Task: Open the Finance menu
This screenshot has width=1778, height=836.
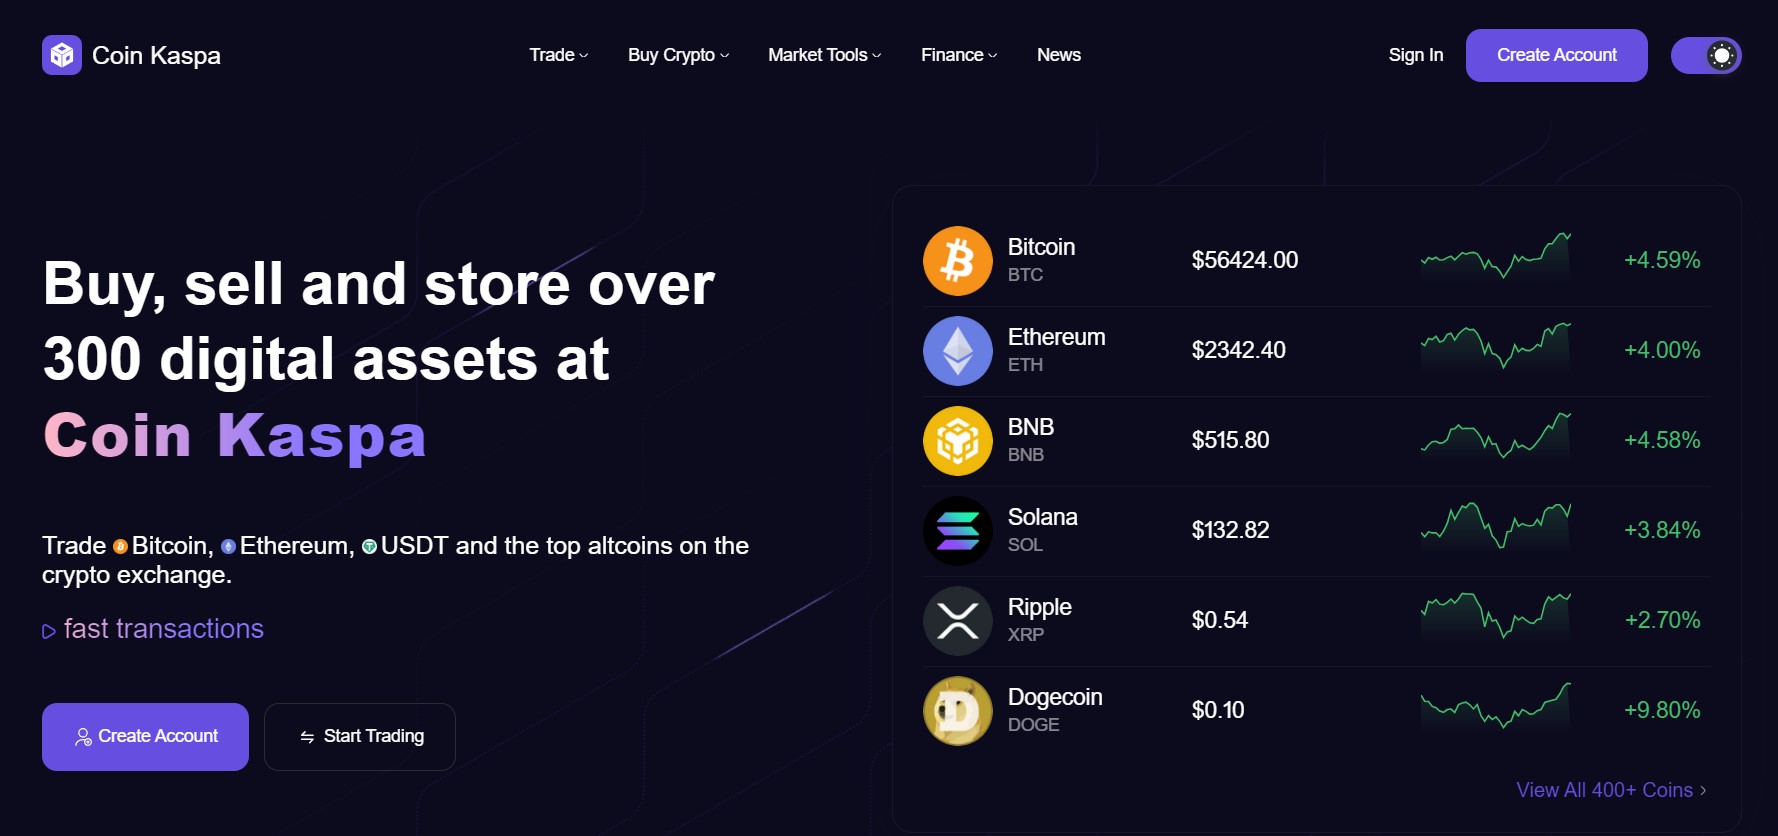Action: 959,55
